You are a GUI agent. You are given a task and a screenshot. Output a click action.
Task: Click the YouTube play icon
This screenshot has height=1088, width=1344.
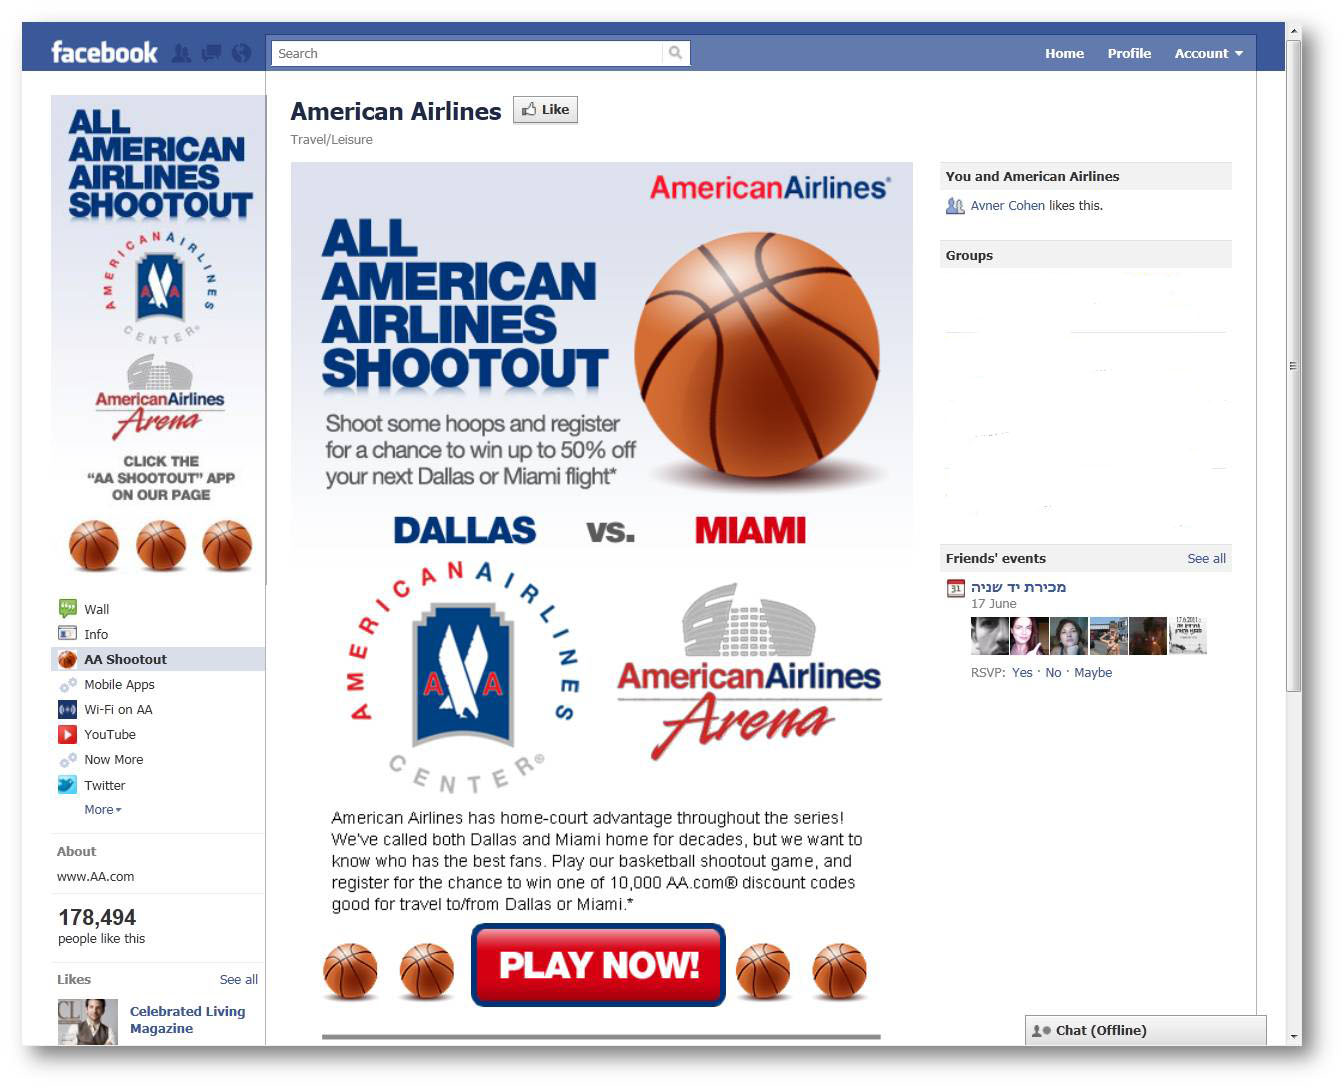pos(68,734)
